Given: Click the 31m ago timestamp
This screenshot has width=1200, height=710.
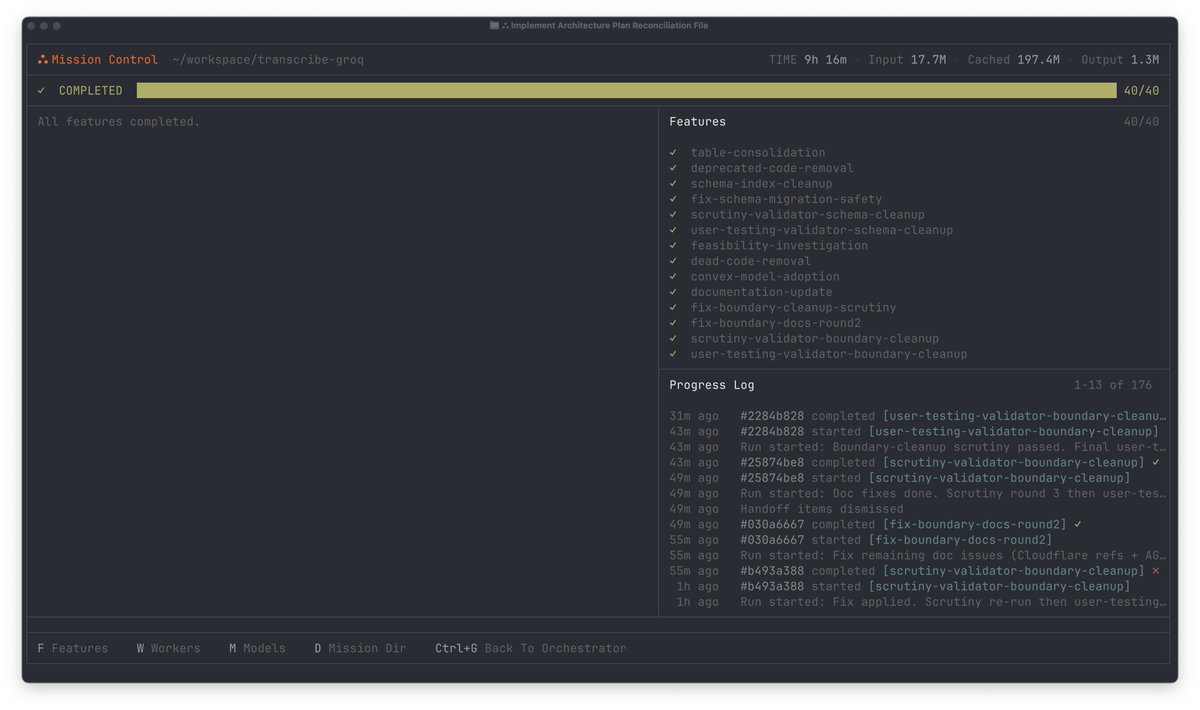Looking at the screenshot, I should click(x=694, y=416).
